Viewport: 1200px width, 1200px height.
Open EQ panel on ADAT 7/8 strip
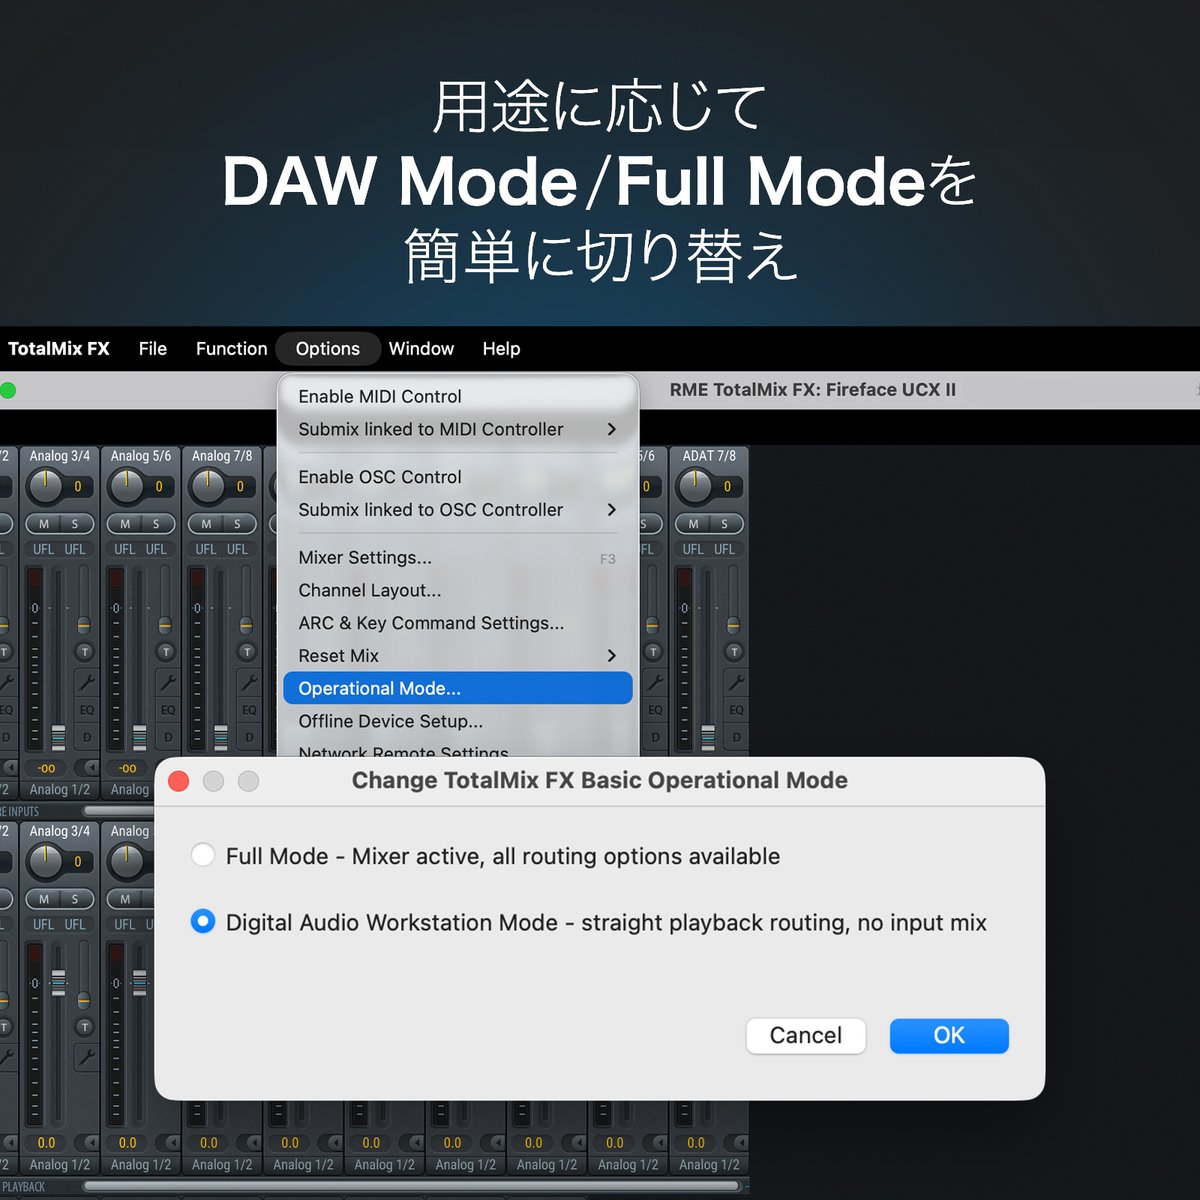coord(736,710)
